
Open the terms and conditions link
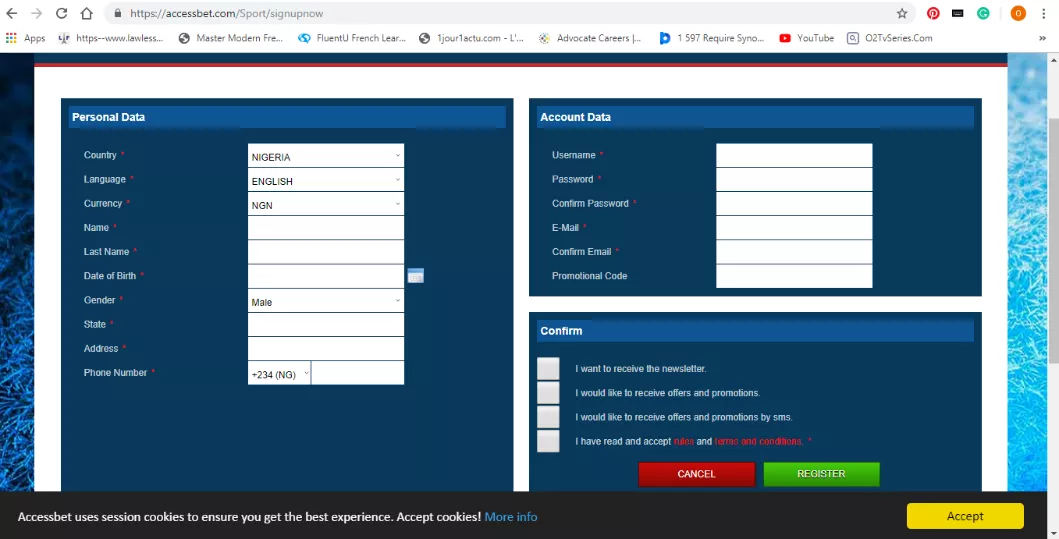[x=758, y=441]
